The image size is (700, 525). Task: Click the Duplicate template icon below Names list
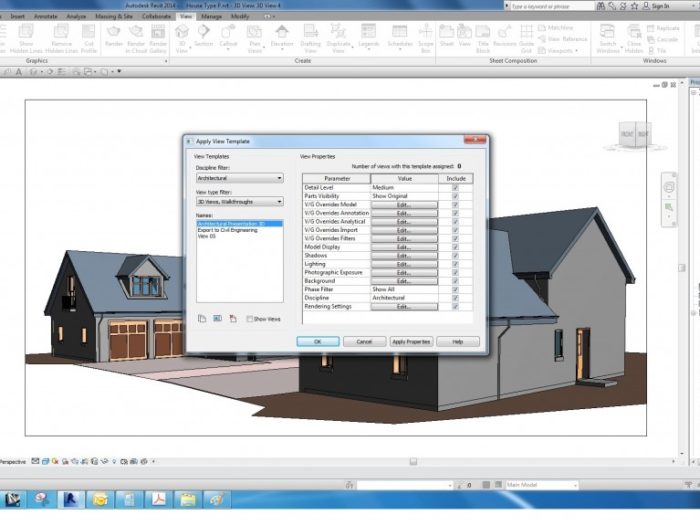[201, 318]
